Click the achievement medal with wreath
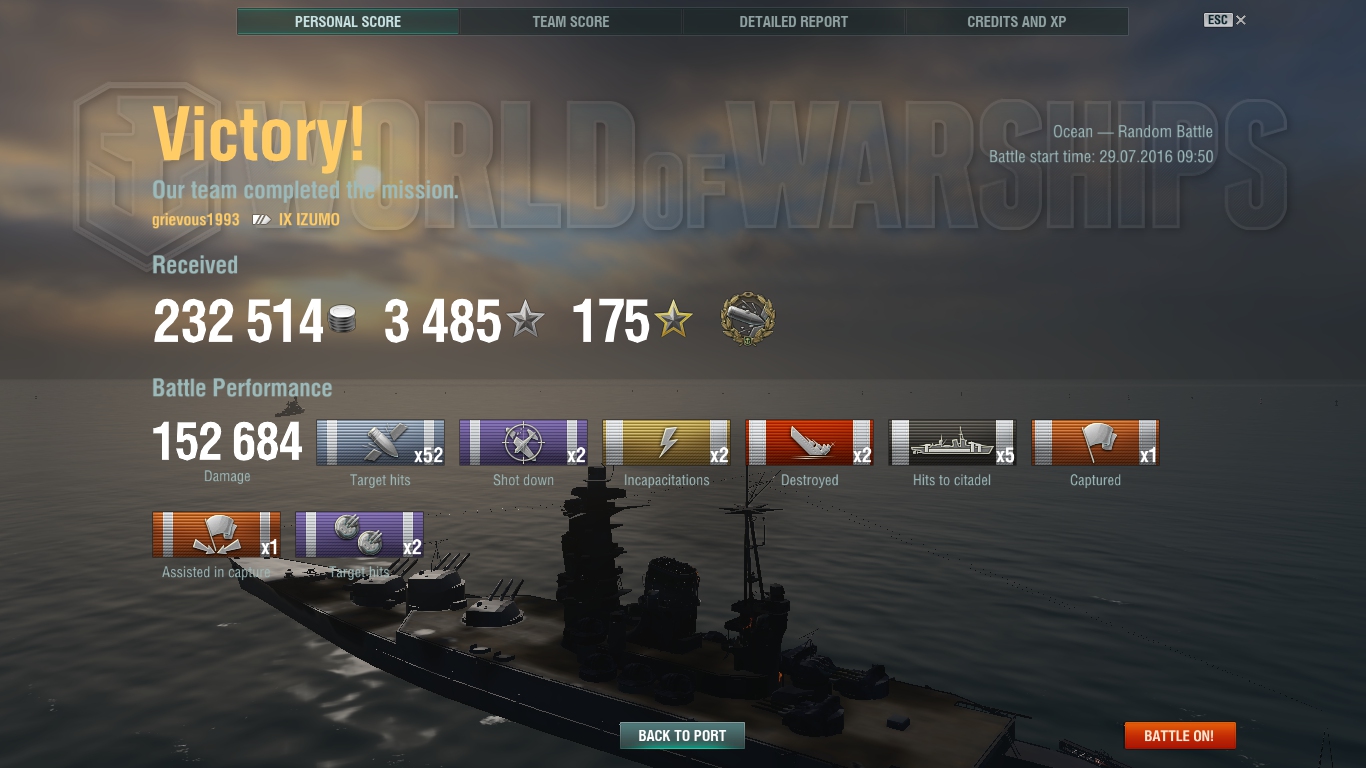The width and height of the screenshot is (1366, 768). 747,320
